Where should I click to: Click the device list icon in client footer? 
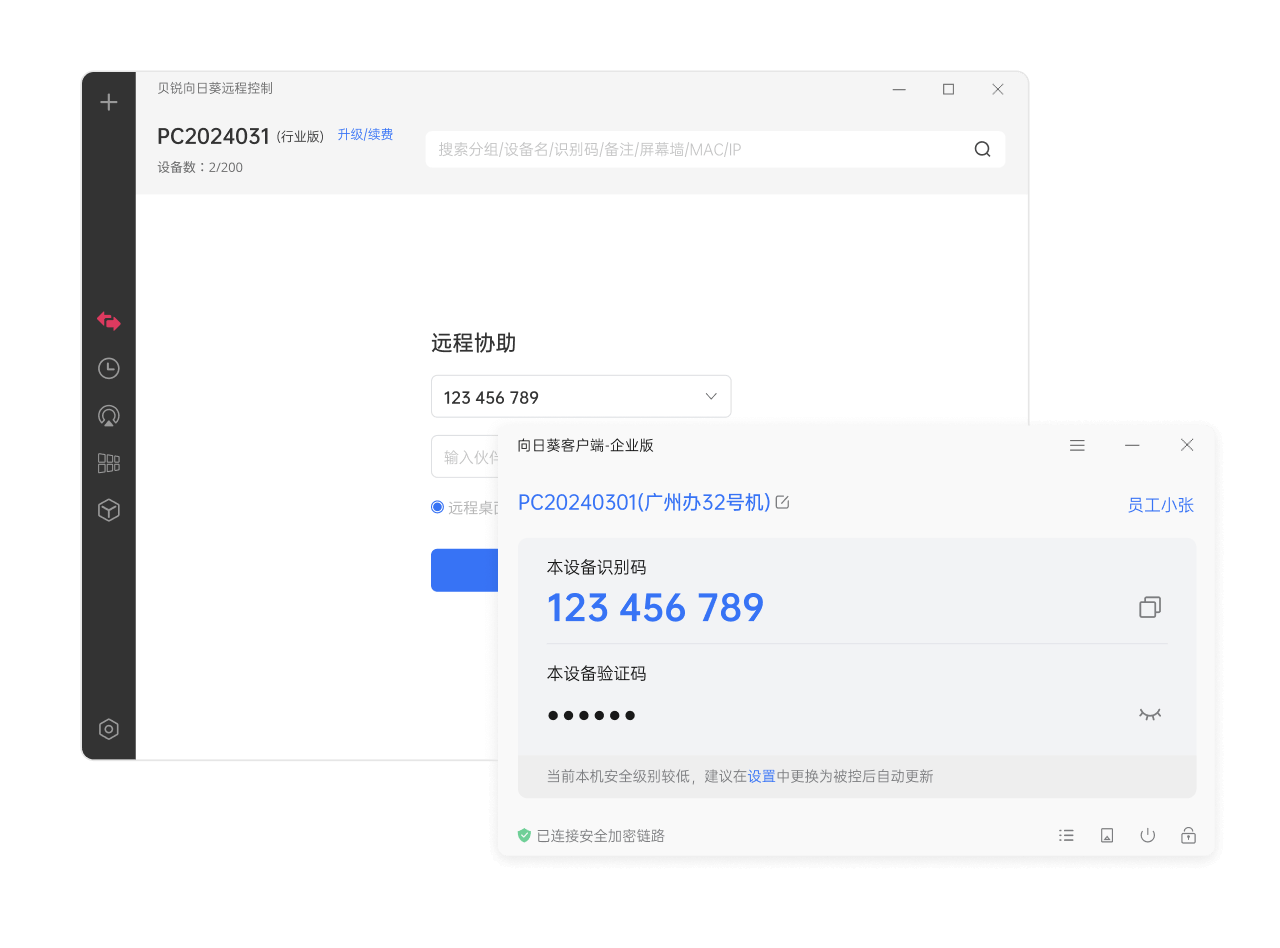tap(1066, 835)
